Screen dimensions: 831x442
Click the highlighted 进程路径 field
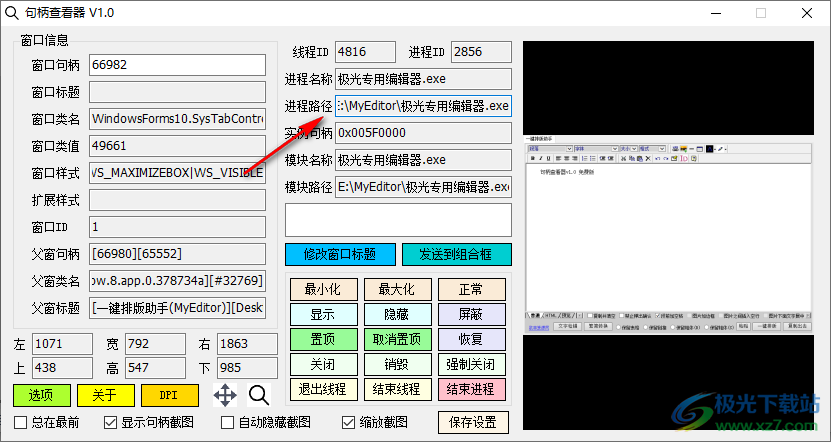(x=423, y=106)
